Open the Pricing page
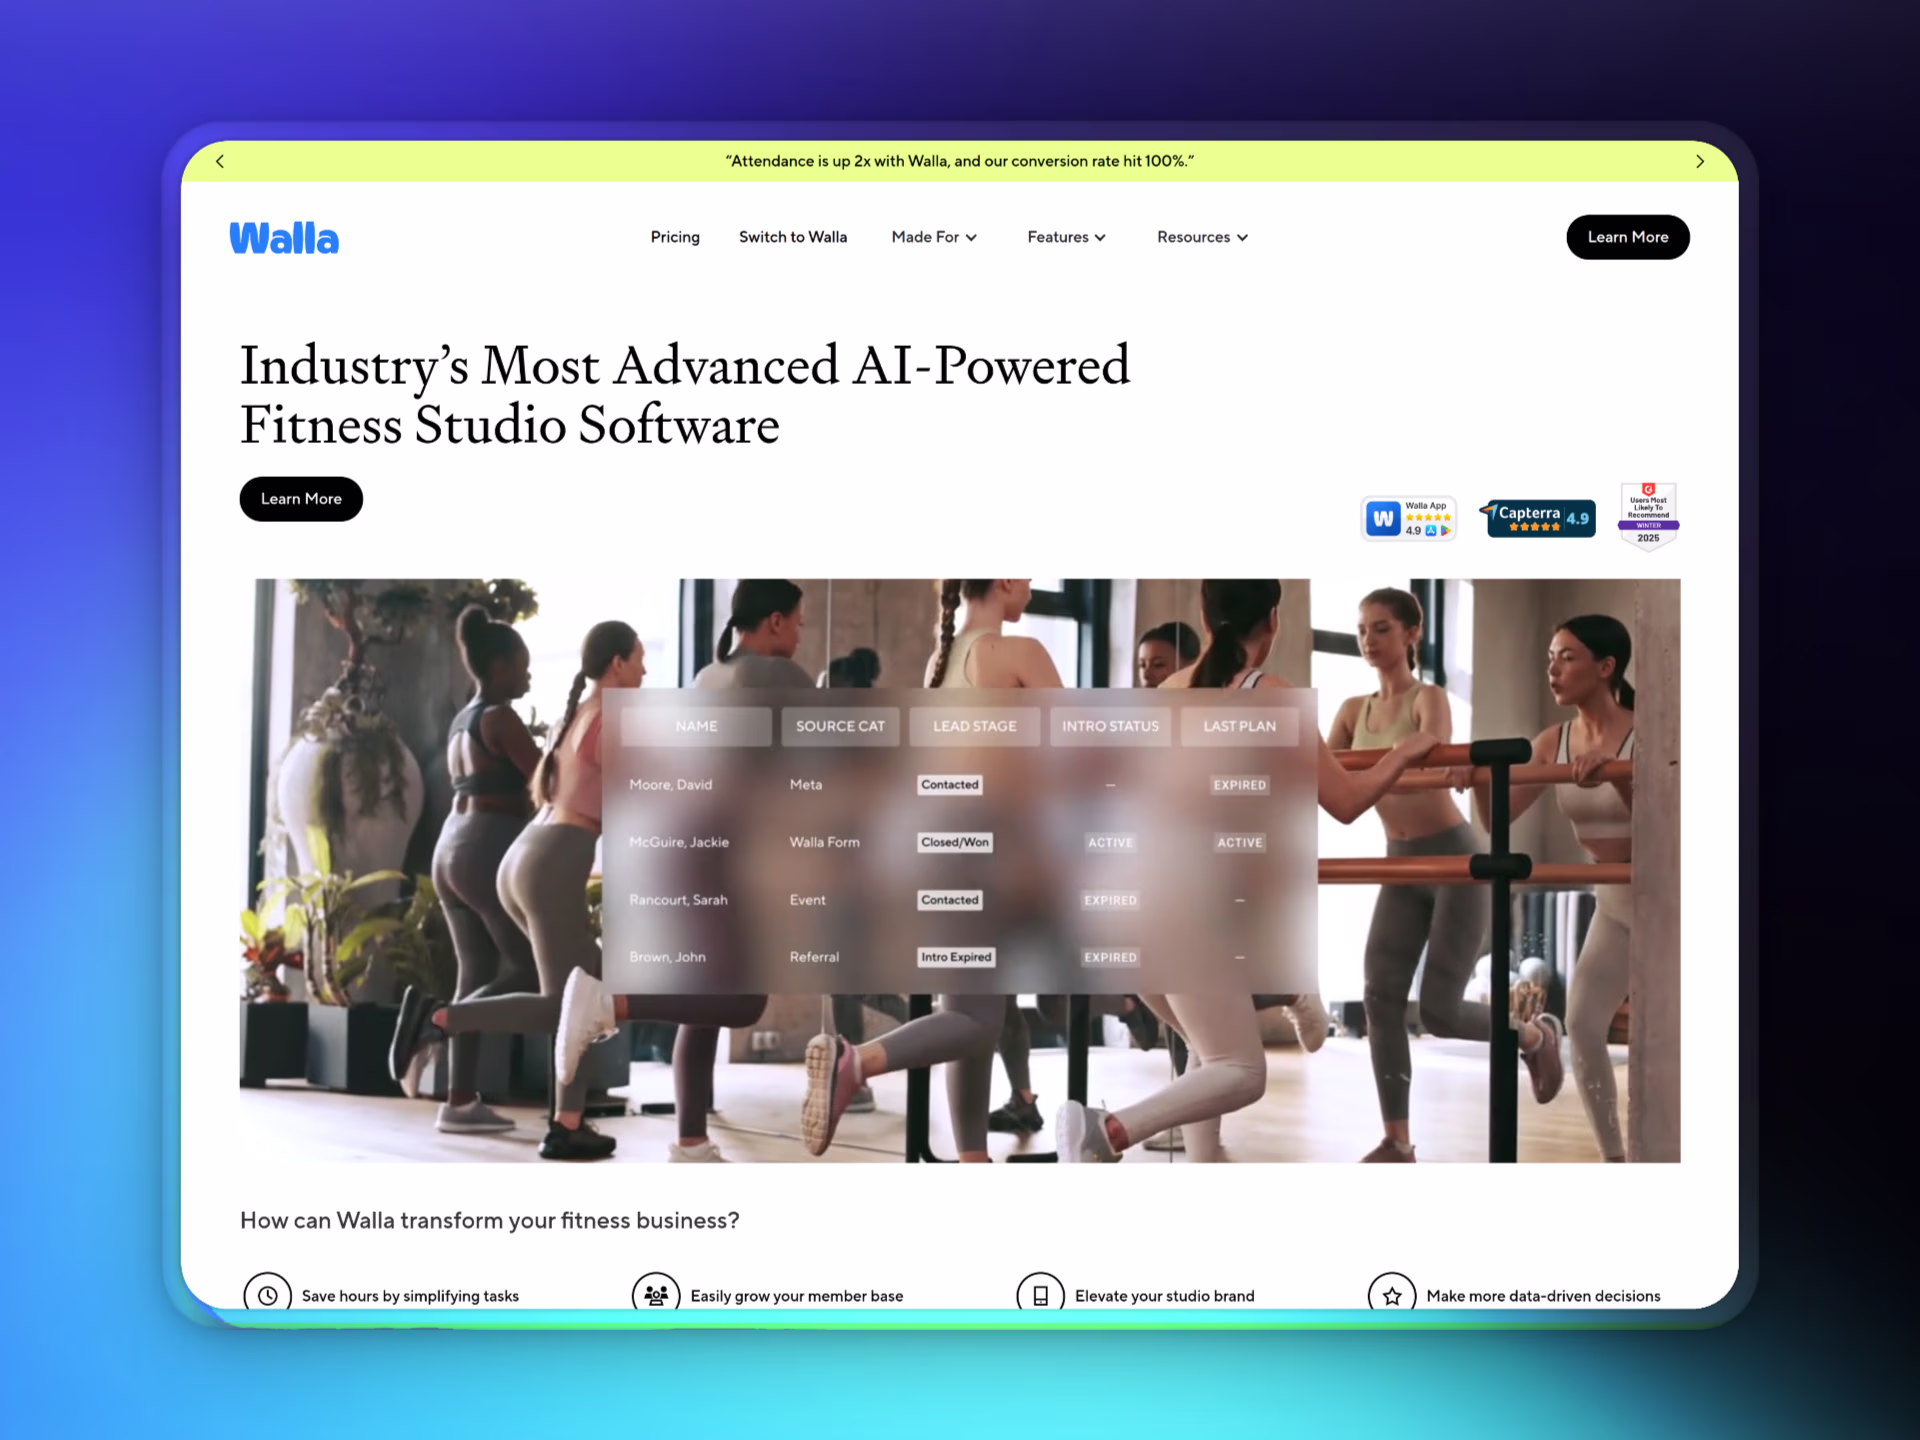 coord(674,237)
